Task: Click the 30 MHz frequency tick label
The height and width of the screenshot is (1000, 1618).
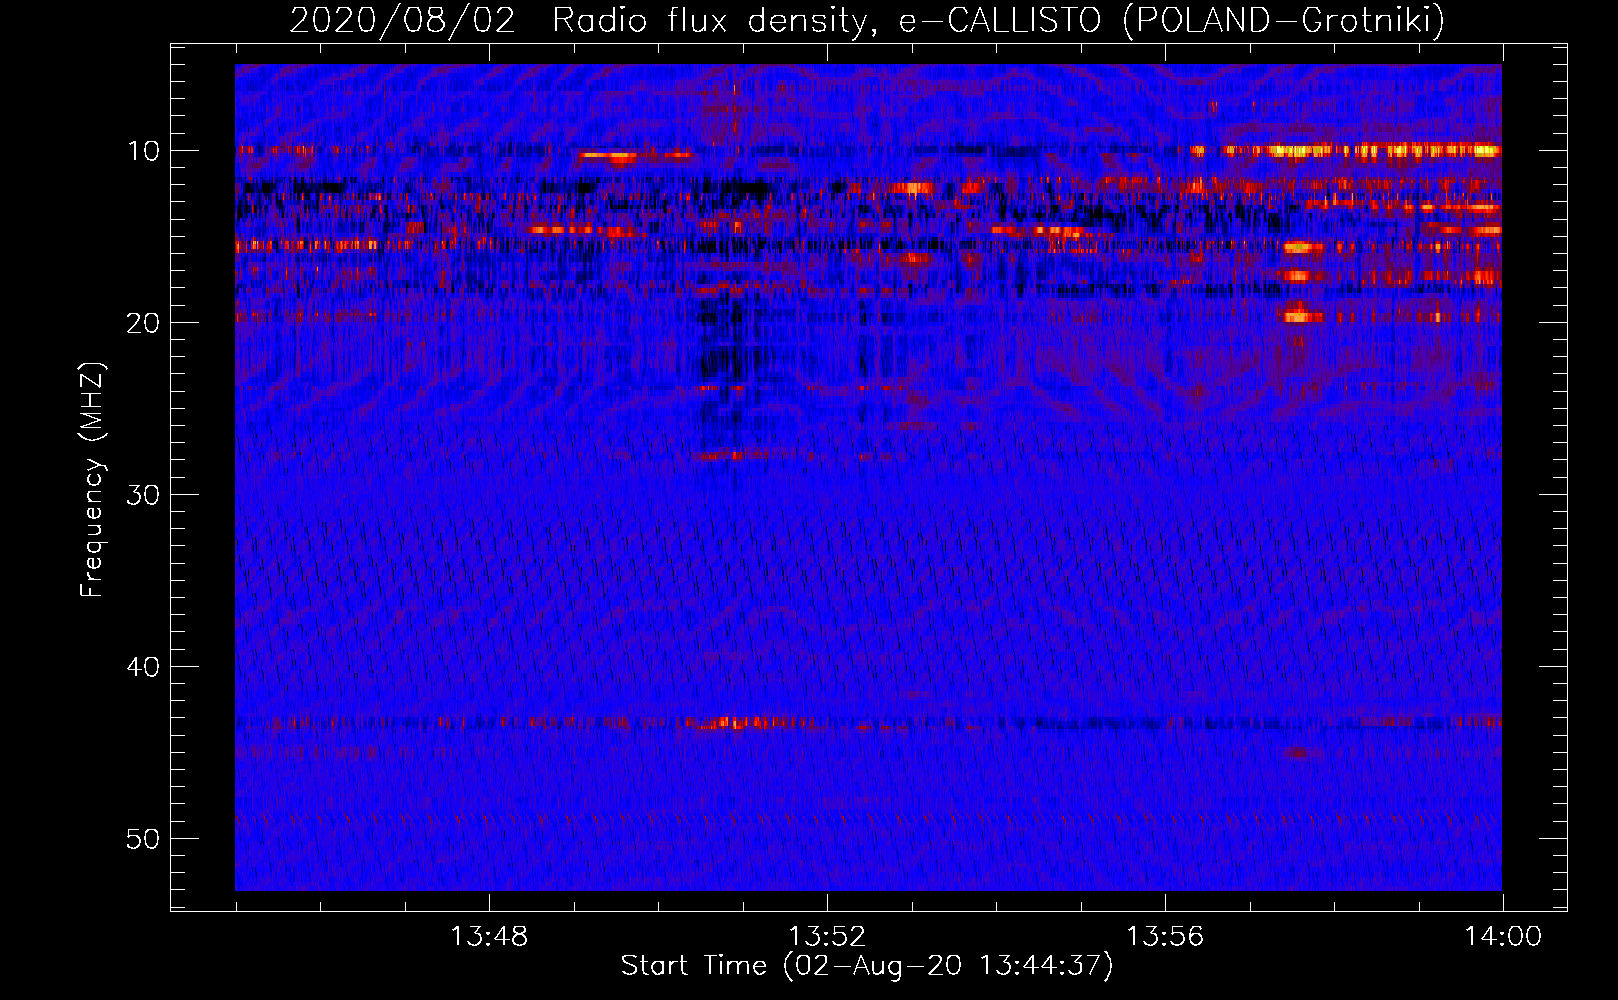Action: pyautogui.click(x=144, y=495)
